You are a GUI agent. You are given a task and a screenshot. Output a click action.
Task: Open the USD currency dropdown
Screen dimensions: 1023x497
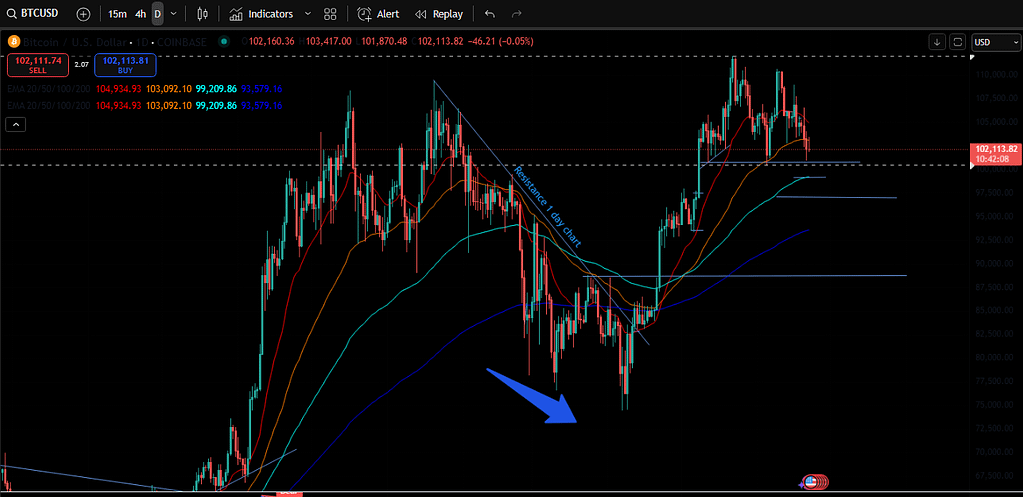pos(996,42)
